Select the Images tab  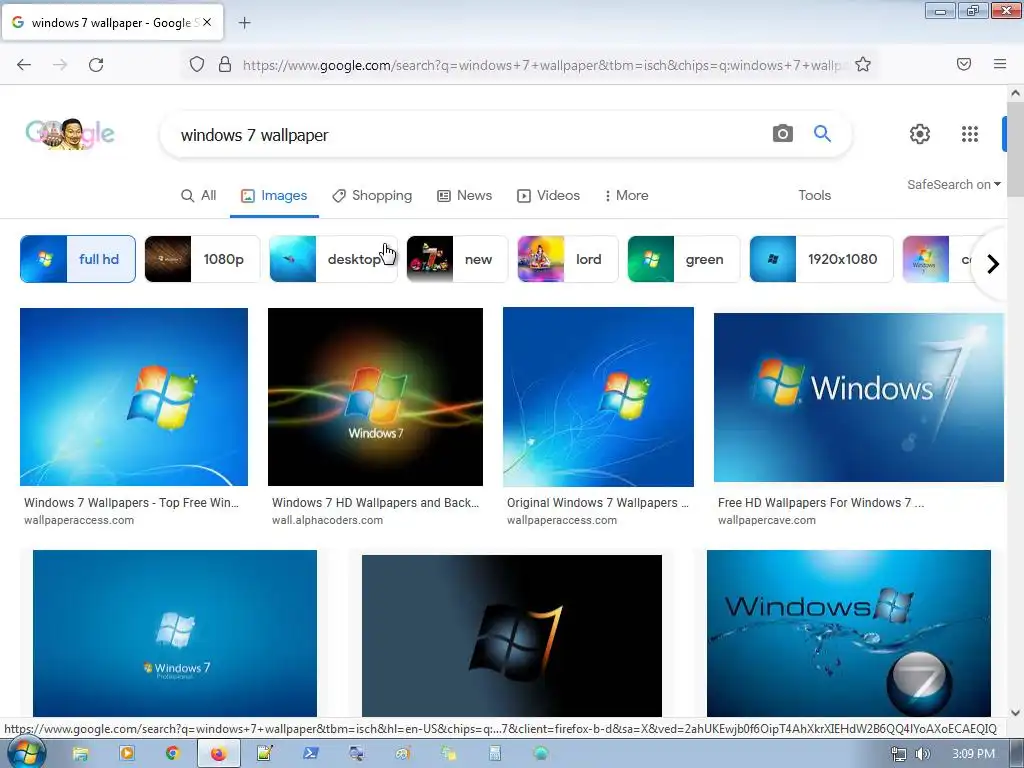pos(274,195)
